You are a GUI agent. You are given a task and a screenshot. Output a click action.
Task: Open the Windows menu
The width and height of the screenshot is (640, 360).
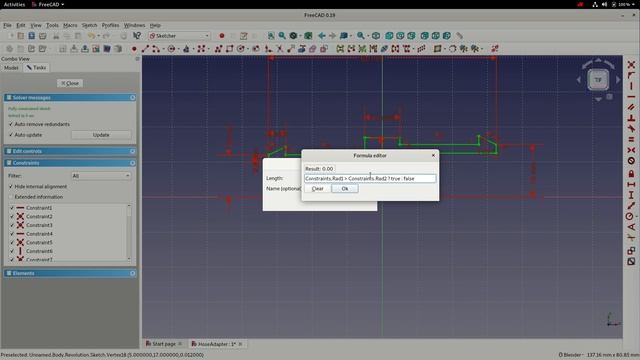[134, 25]
